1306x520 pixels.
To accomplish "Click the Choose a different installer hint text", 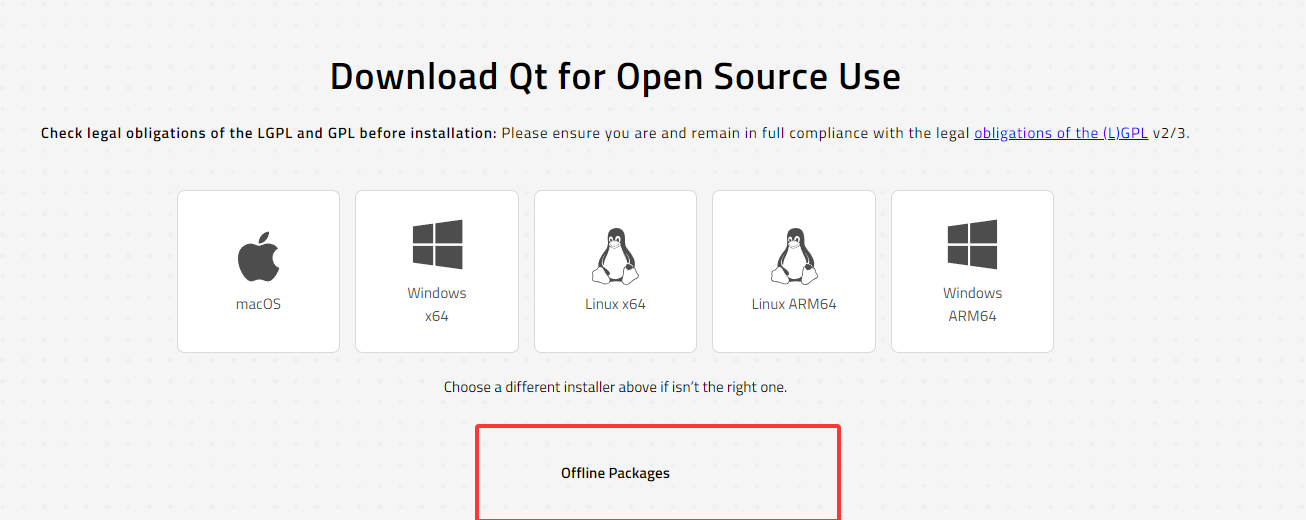I will coord(615,386).
